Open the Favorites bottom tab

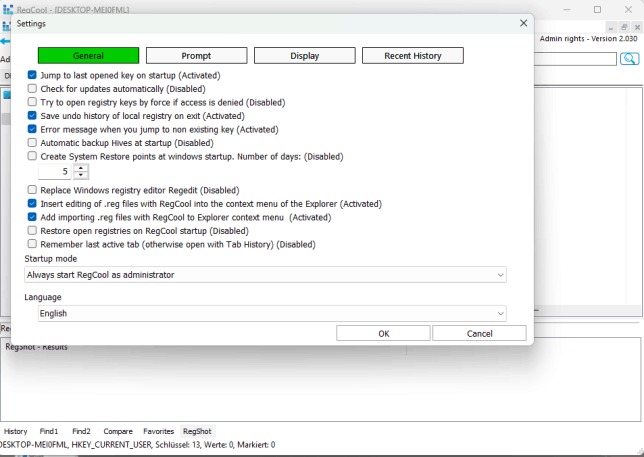point(158,431)
